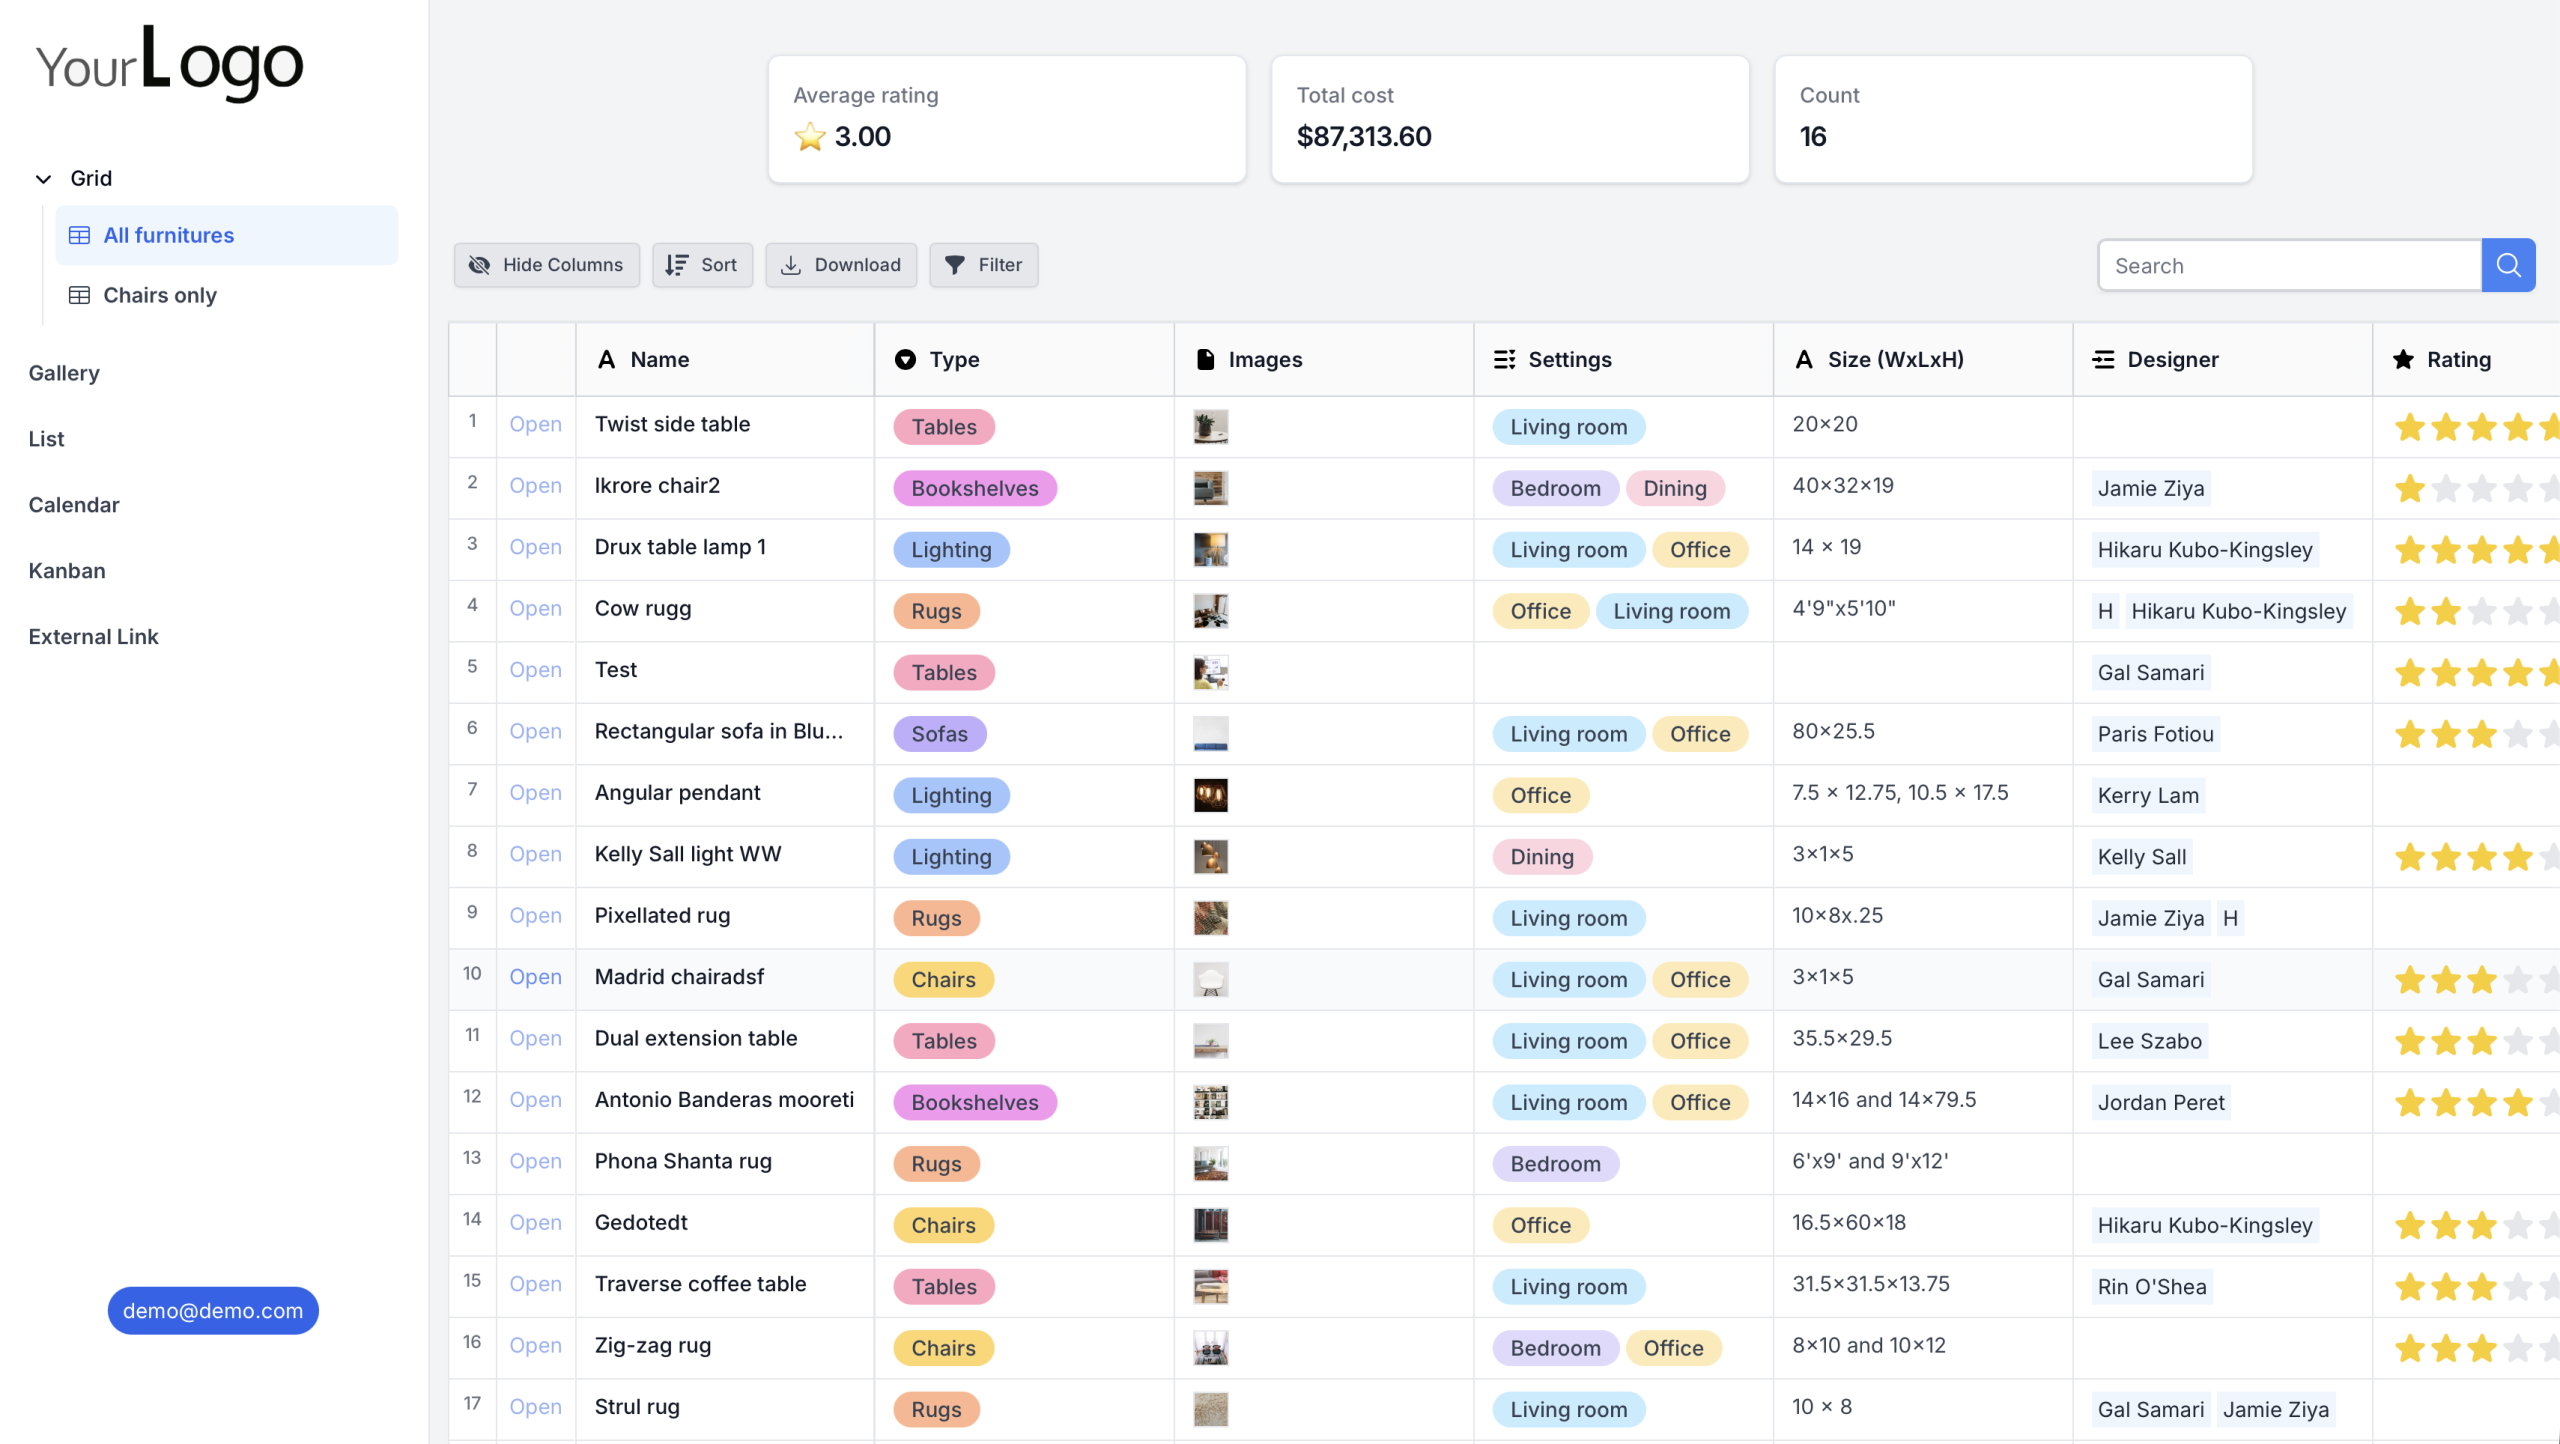The image size is (2560, 1444).
Task: Click the Settings column header list icon
Action: point(1504,359)
